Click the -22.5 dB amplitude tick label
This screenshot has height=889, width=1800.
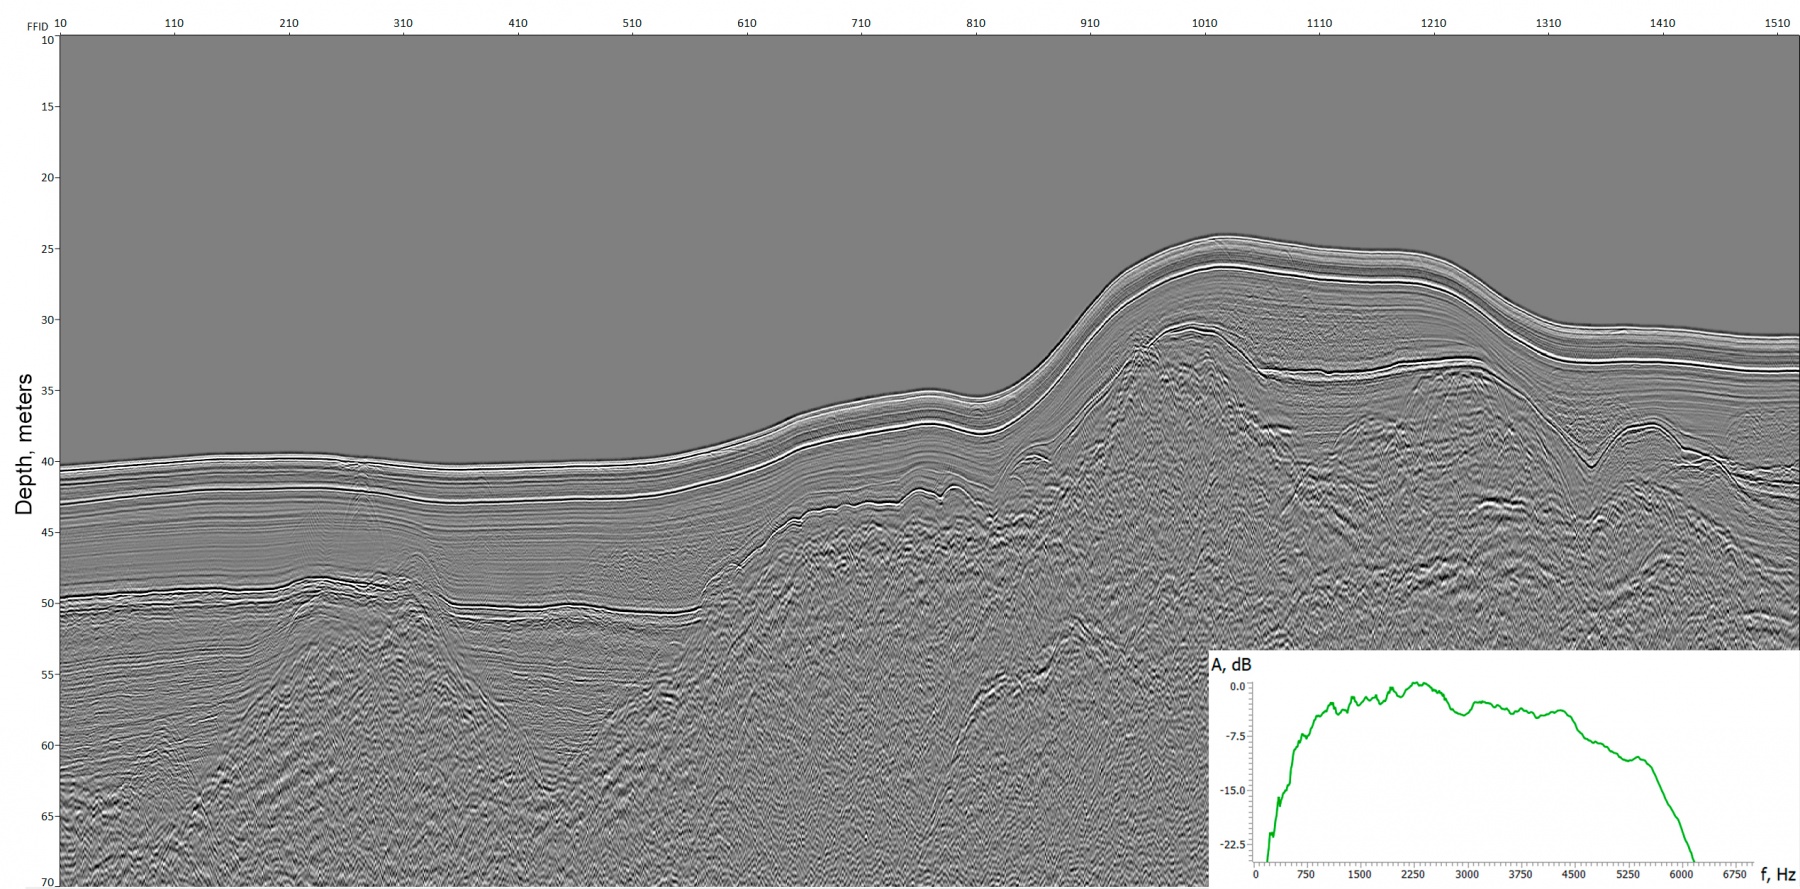[x=1232, y=845]
